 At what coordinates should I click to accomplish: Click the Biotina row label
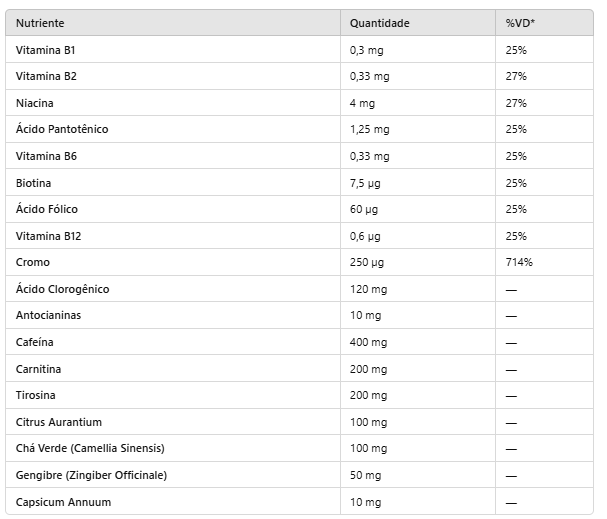(x=33, y=183)
